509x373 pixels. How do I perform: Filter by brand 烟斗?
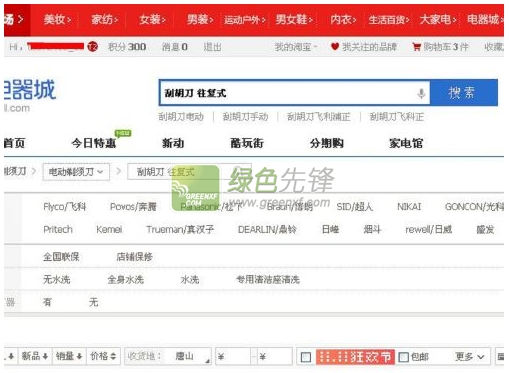click(x=372, y=230)
